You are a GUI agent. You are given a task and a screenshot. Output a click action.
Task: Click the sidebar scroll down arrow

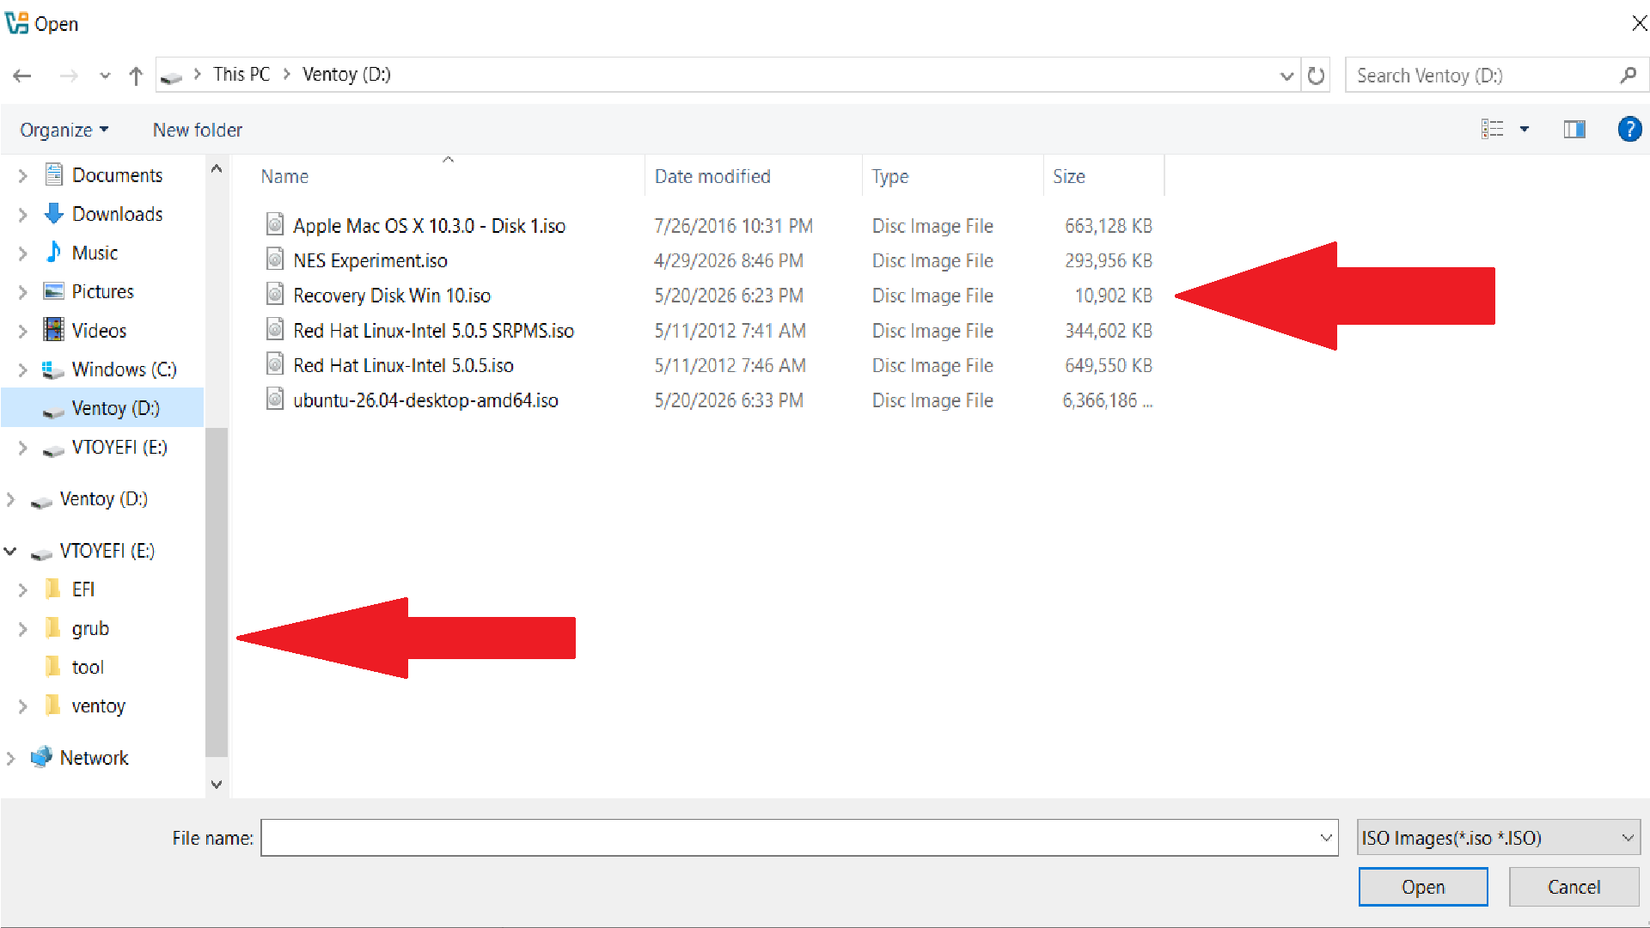(216, 785)
